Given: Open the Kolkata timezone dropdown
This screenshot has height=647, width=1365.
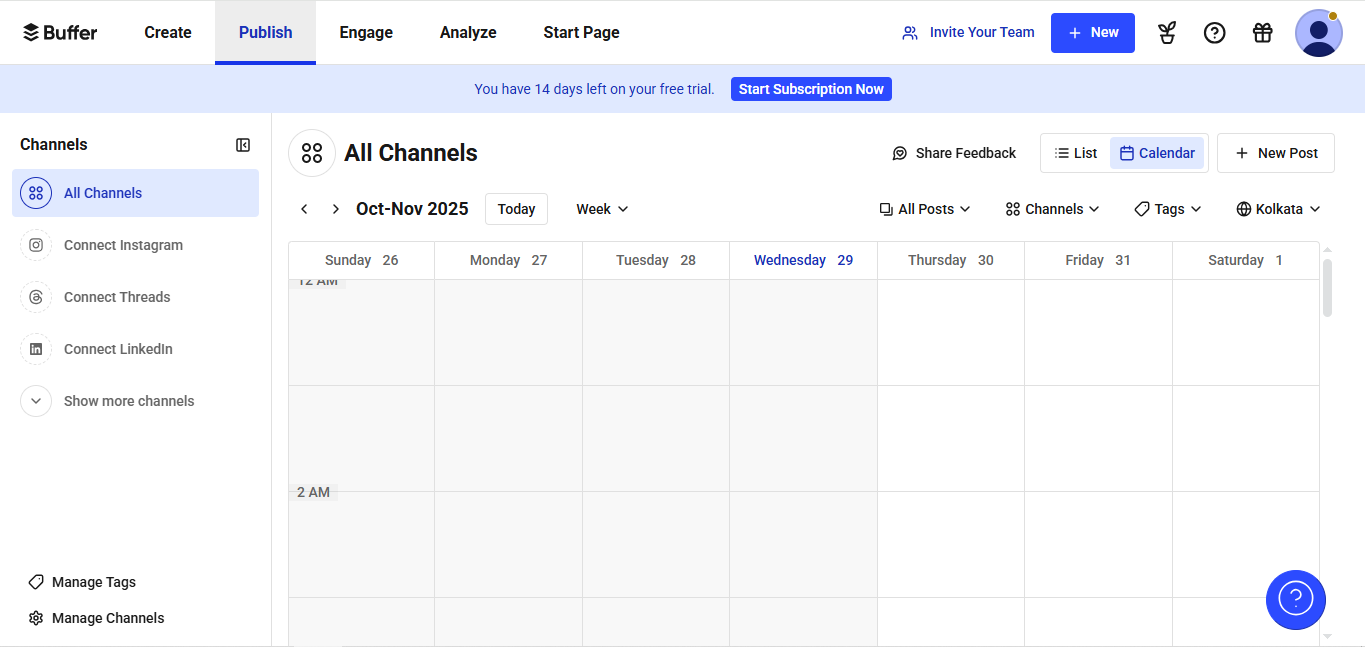Looking at the screenshot, I should 1278,209.
